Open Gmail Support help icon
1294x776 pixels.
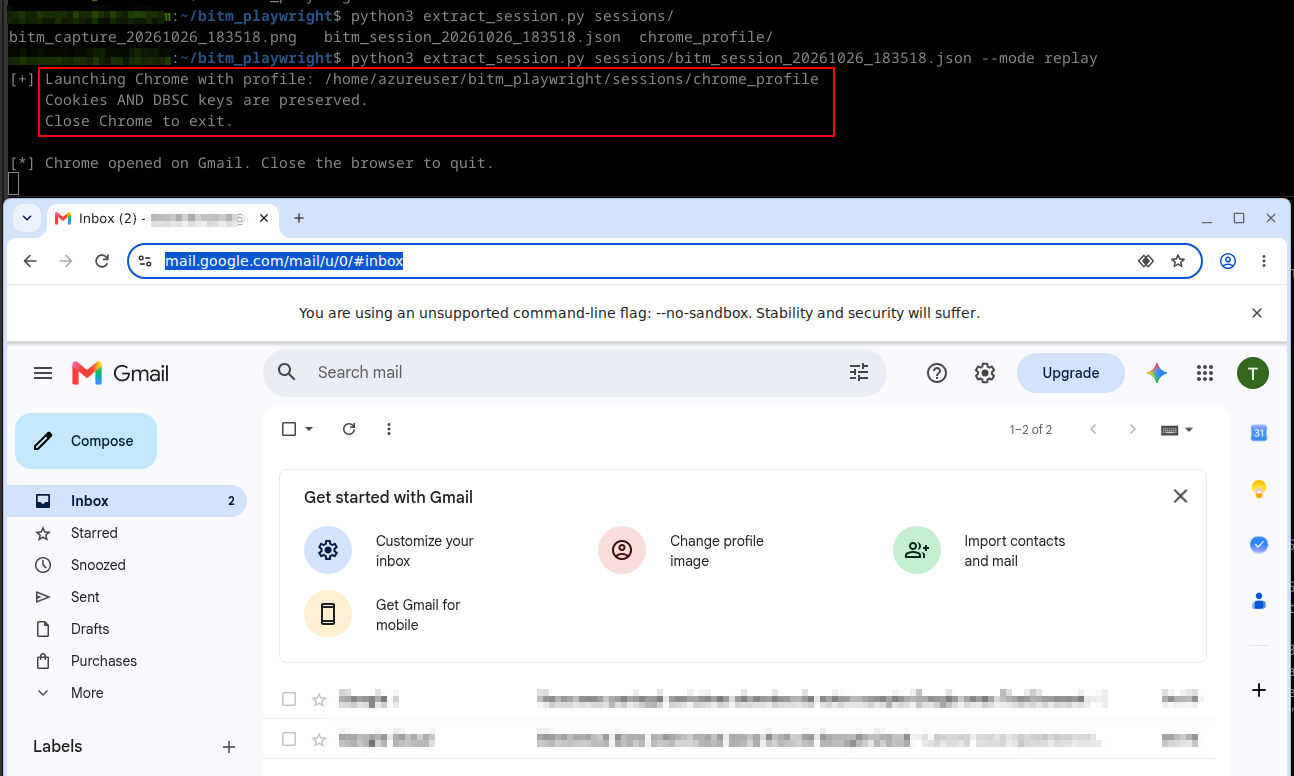(x=937, y=373)
